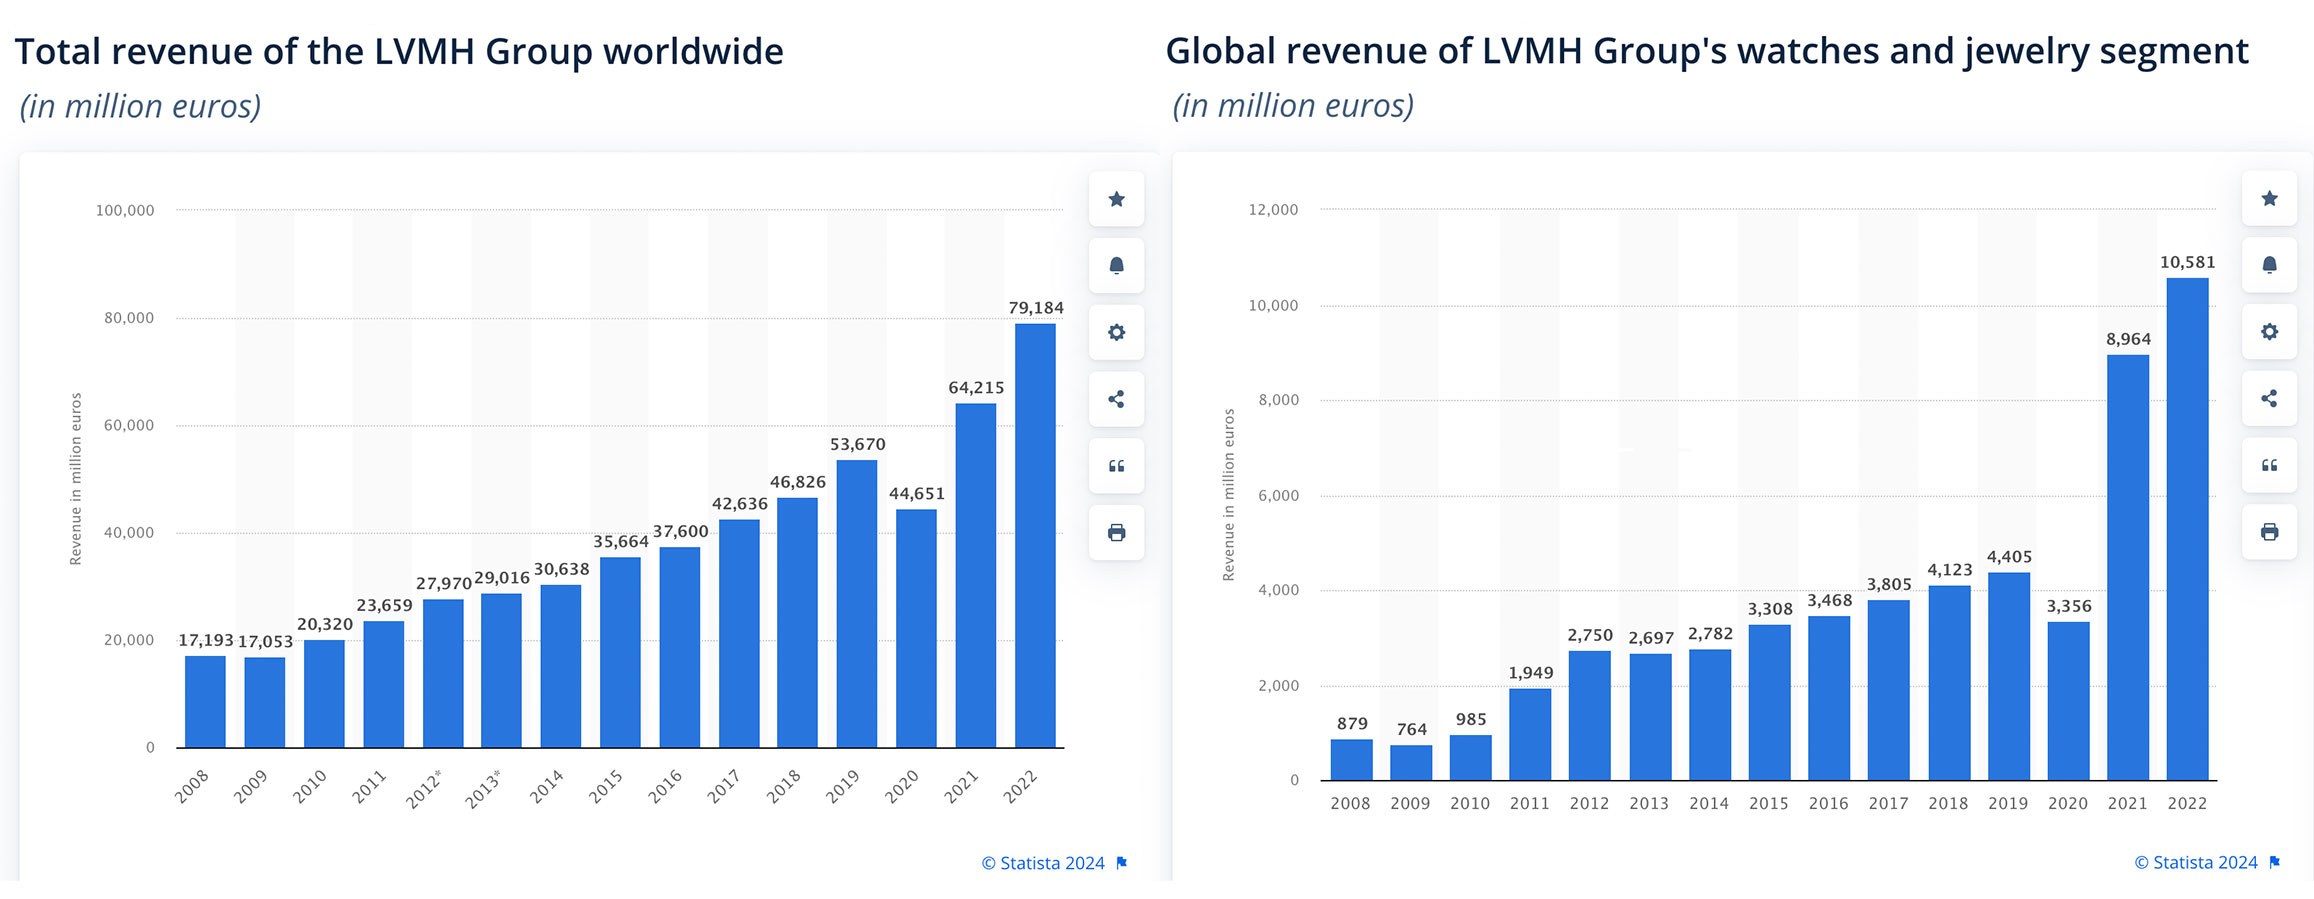Screen dimensions: 2314x899
Task: Click the share icon on the total revenue chart
Action: pos(1116,399)
